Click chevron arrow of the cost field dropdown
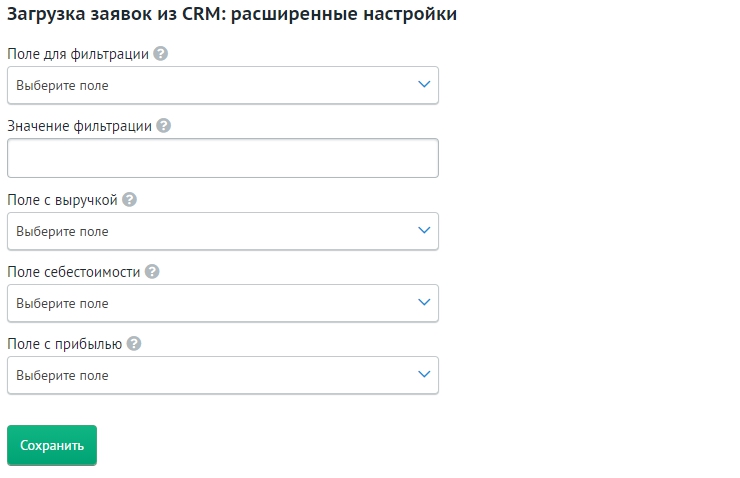The height and width of the screenshot is (478, 740). (425, 303)
